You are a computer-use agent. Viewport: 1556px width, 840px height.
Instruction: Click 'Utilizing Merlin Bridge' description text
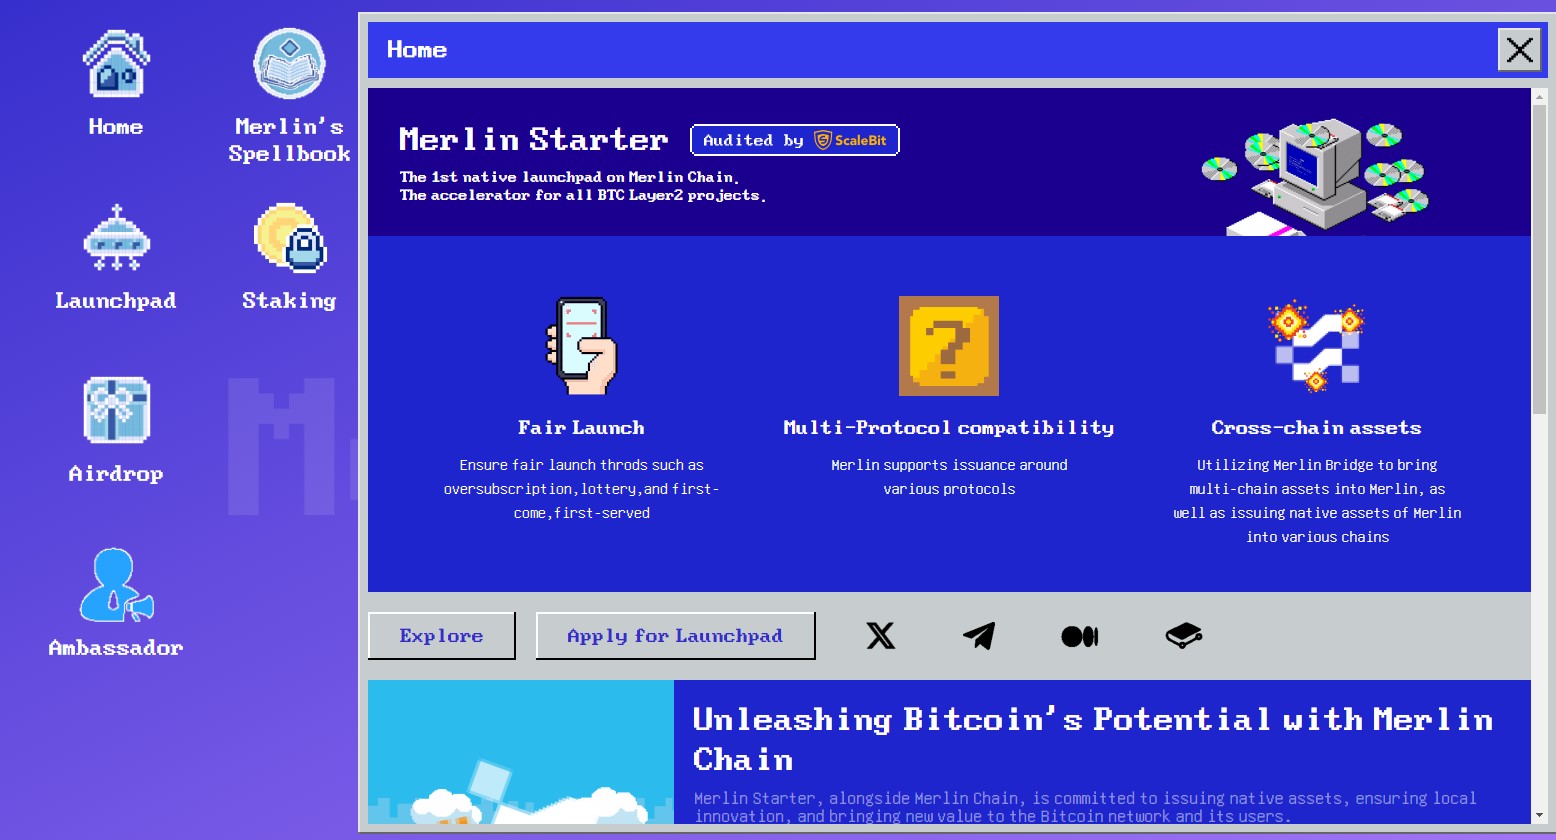tap(1317, 501)
